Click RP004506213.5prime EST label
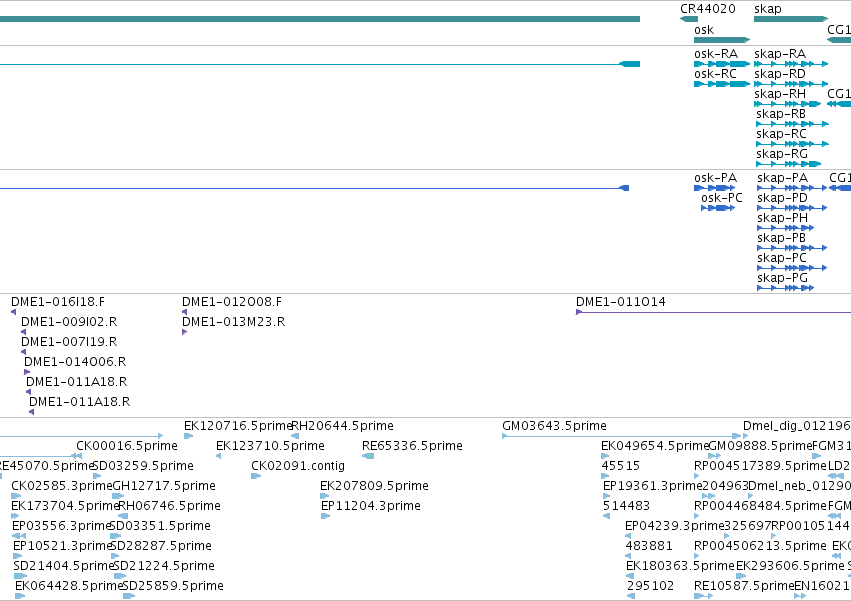Viewport: 851px width, 601px height. [x=760, y=546]
